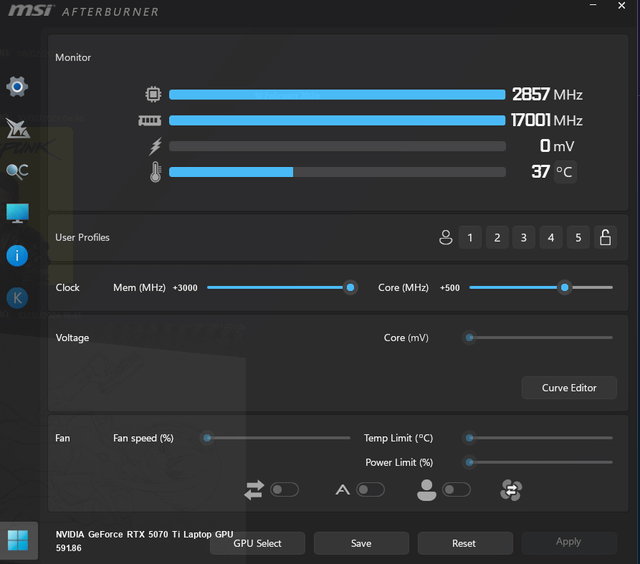Screen dimensions: 640x564
Task: Toggle the switch next to arrows icon
Action: pyautogui.click(x=284, y=490)
